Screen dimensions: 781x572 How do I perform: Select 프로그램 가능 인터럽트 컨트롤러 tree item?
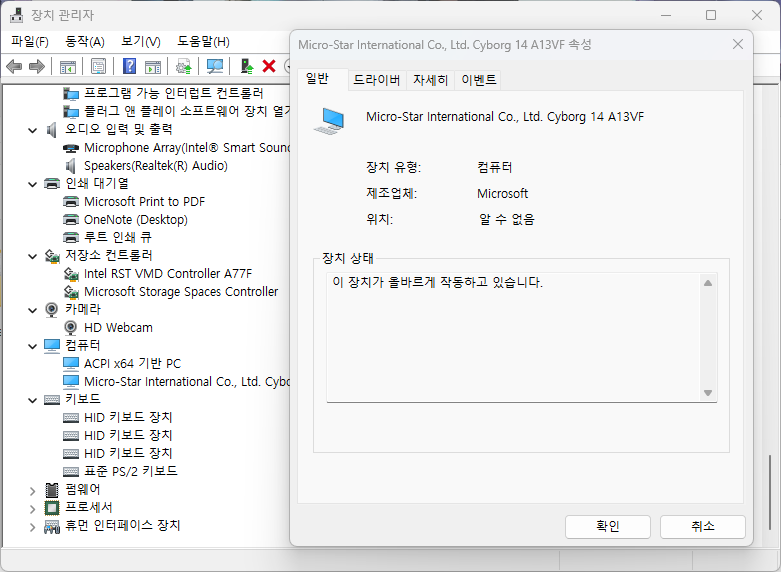pos(173,93)
